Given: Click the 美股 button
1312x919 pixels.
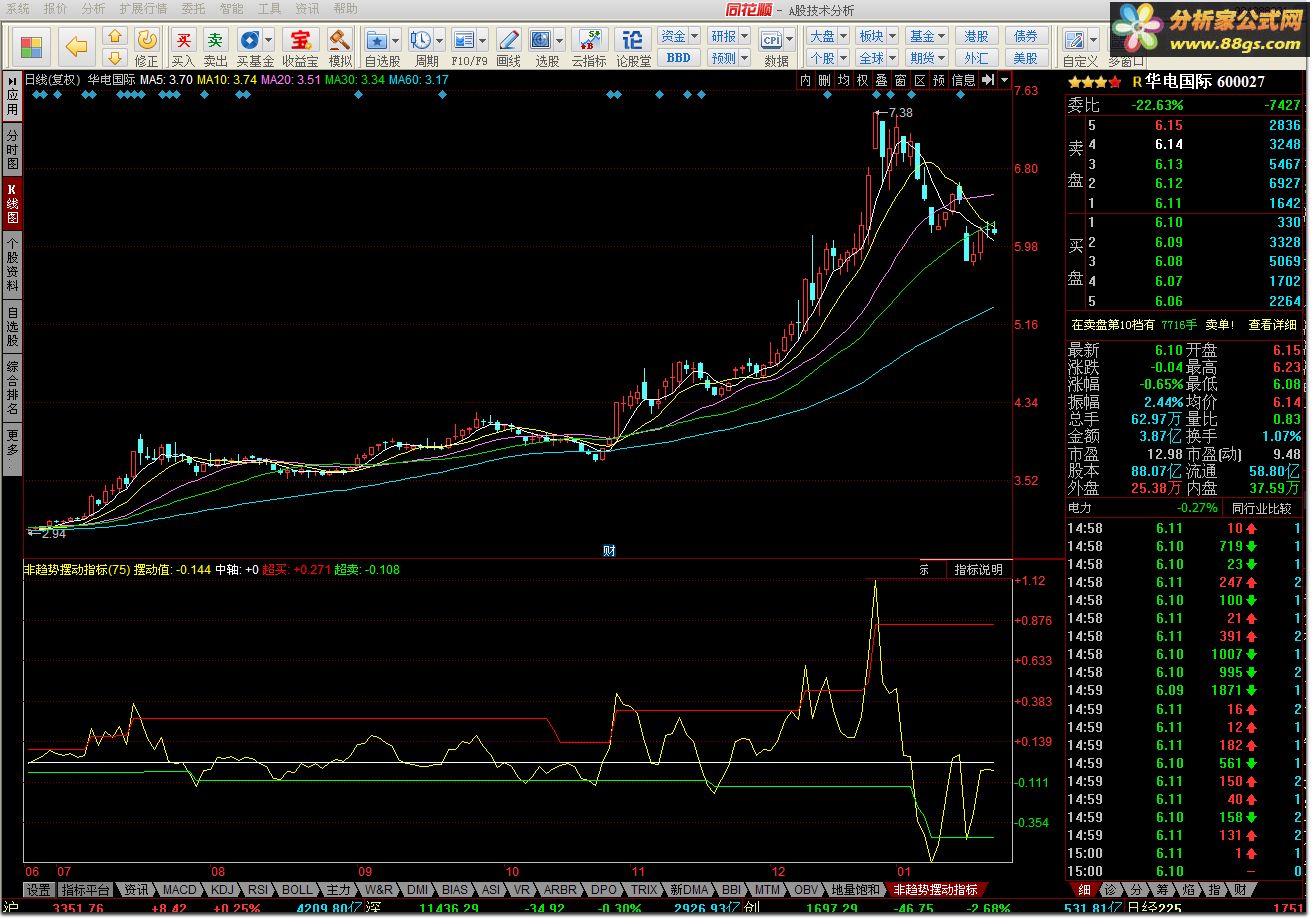Looking at the screenshot, I should (1026, 58).
